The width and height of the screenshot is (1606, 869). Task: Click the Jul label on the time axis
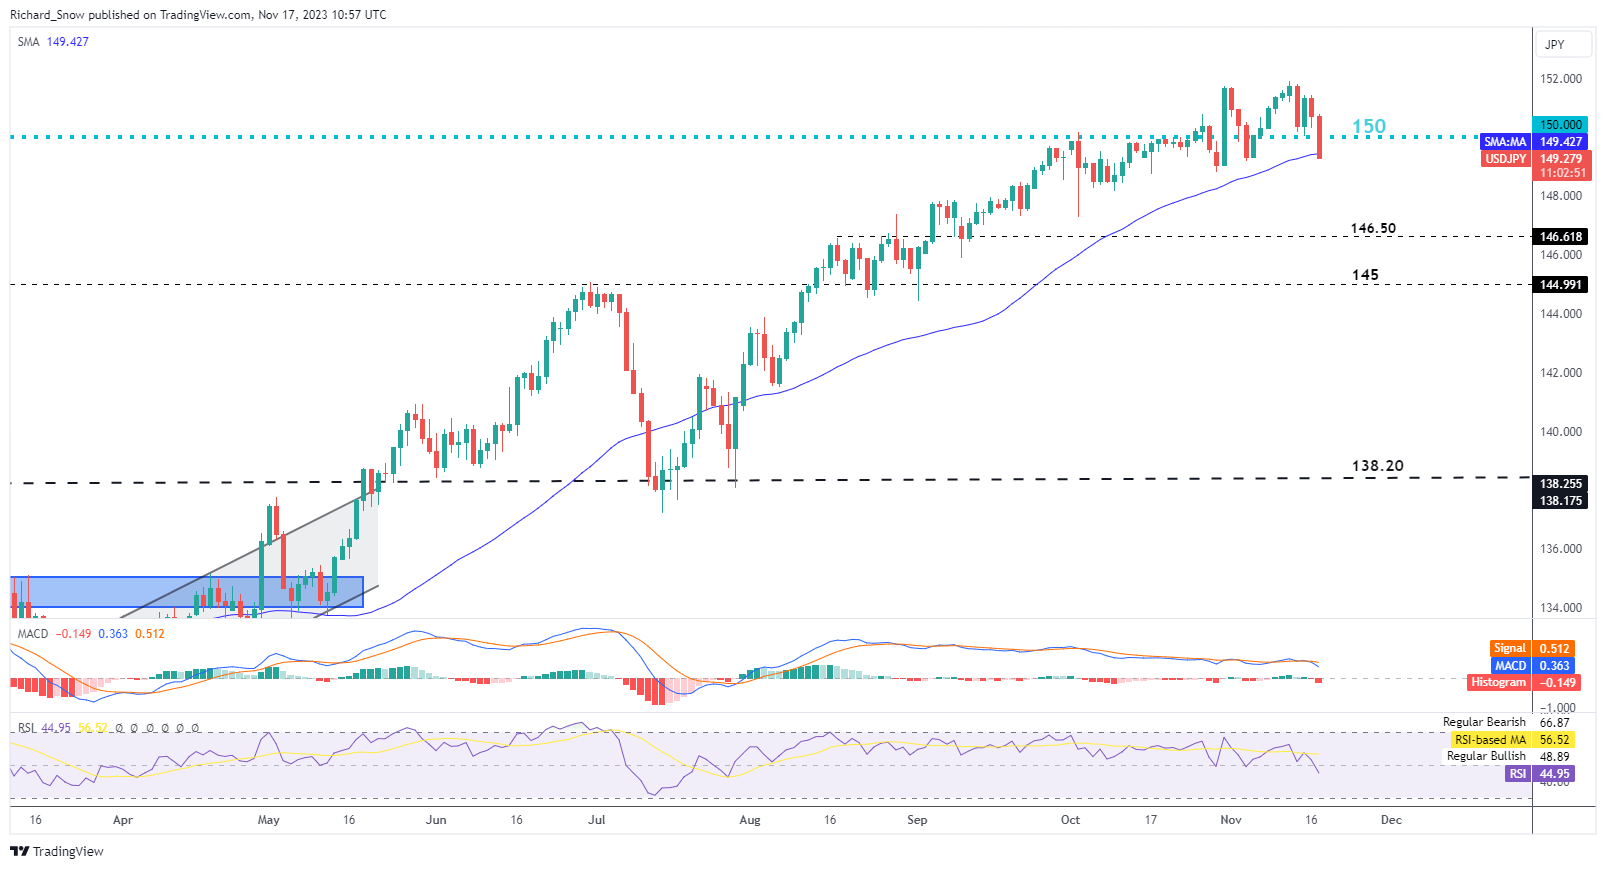tap(597, 820)
